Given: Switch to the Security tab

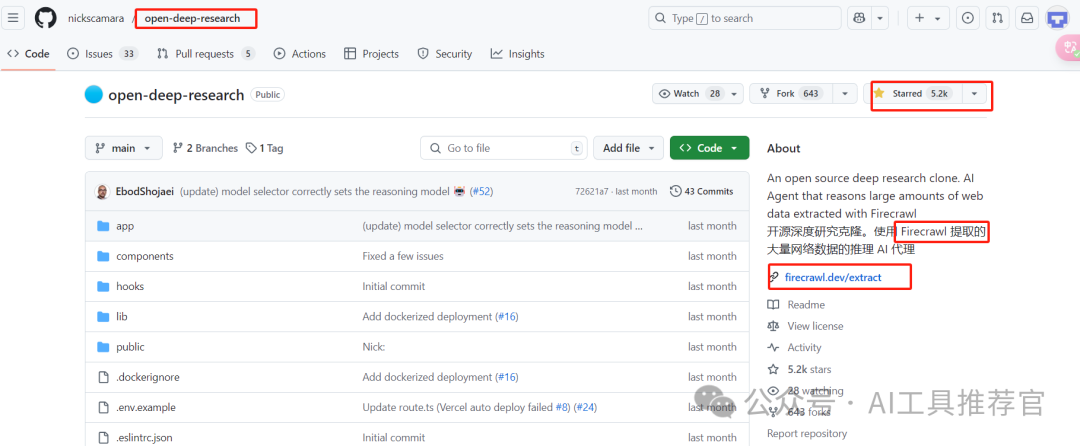Looking at the screenshot, I should [444, 54].
